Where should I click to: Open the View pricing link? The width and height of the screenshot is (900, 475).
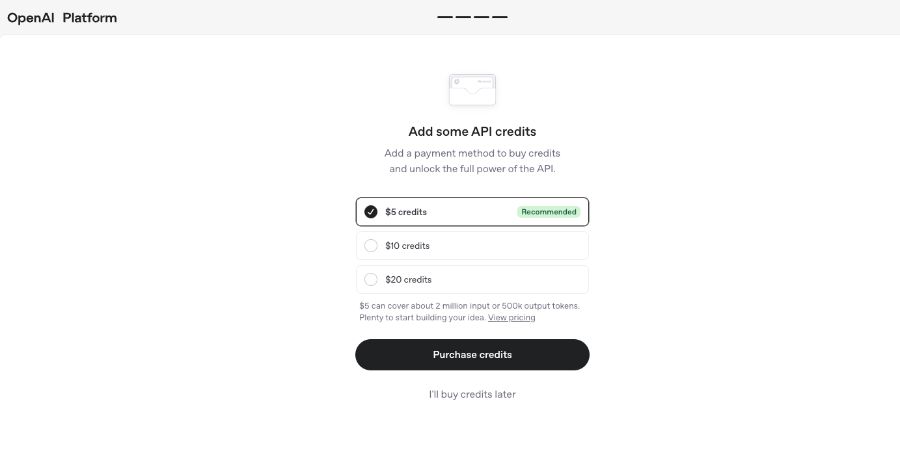511,317
